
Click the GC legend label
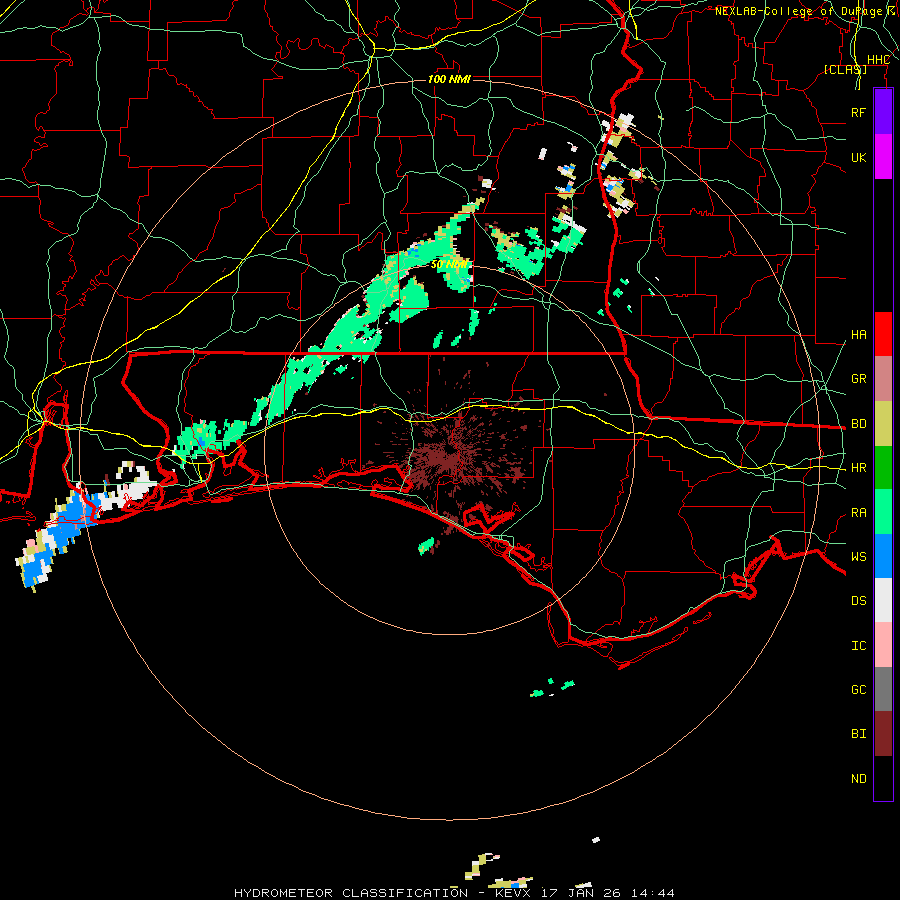858,690
